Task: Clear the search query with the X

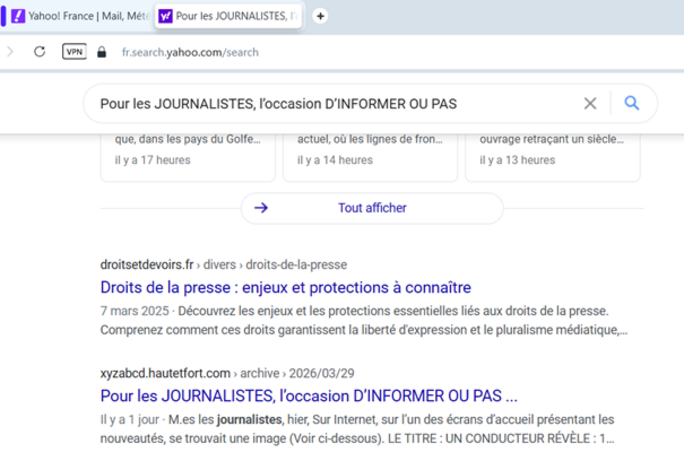Action: tap(590, 103)
